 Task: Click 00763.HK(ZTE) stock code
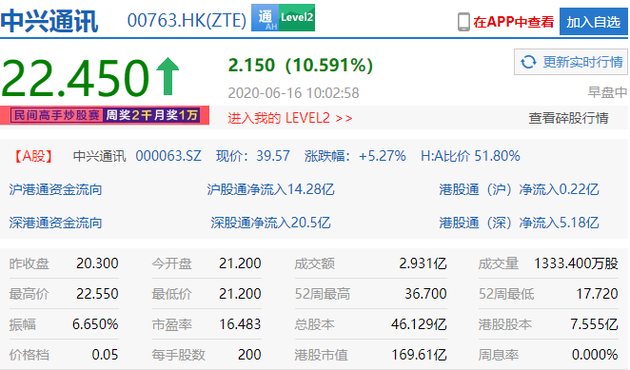[x=187, y=20]
